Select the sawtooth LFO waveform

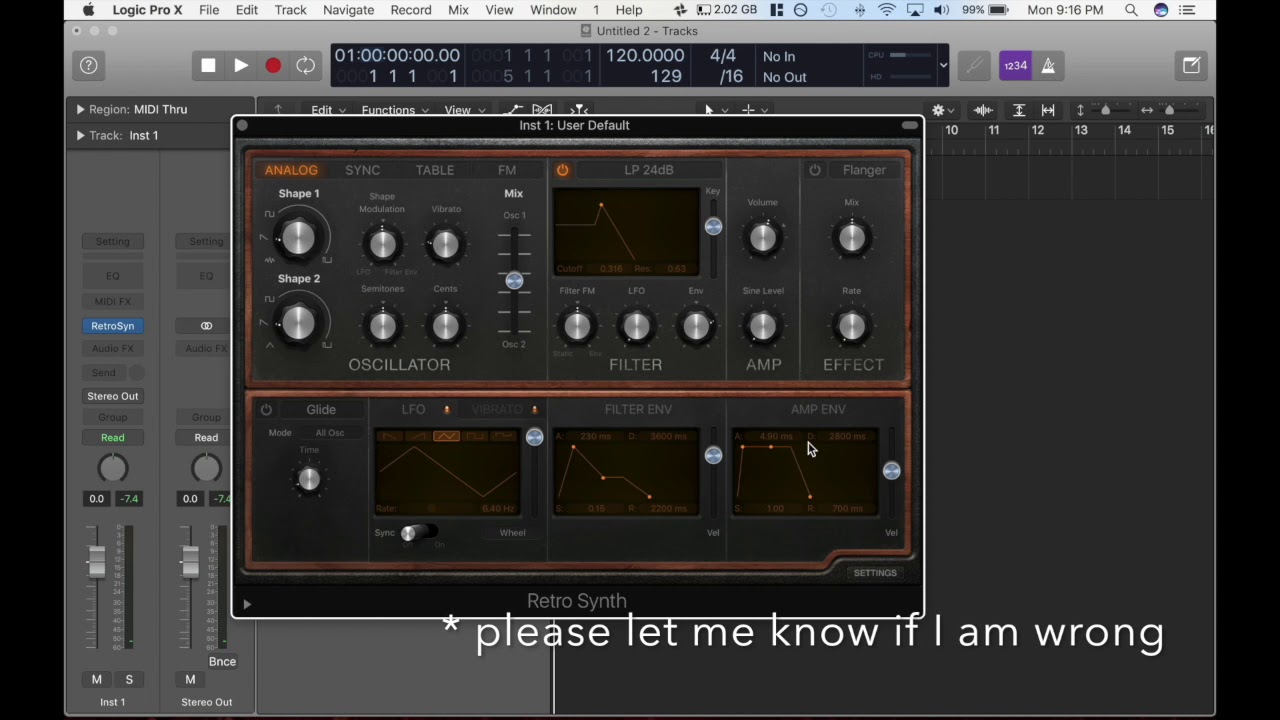(391, 436)
